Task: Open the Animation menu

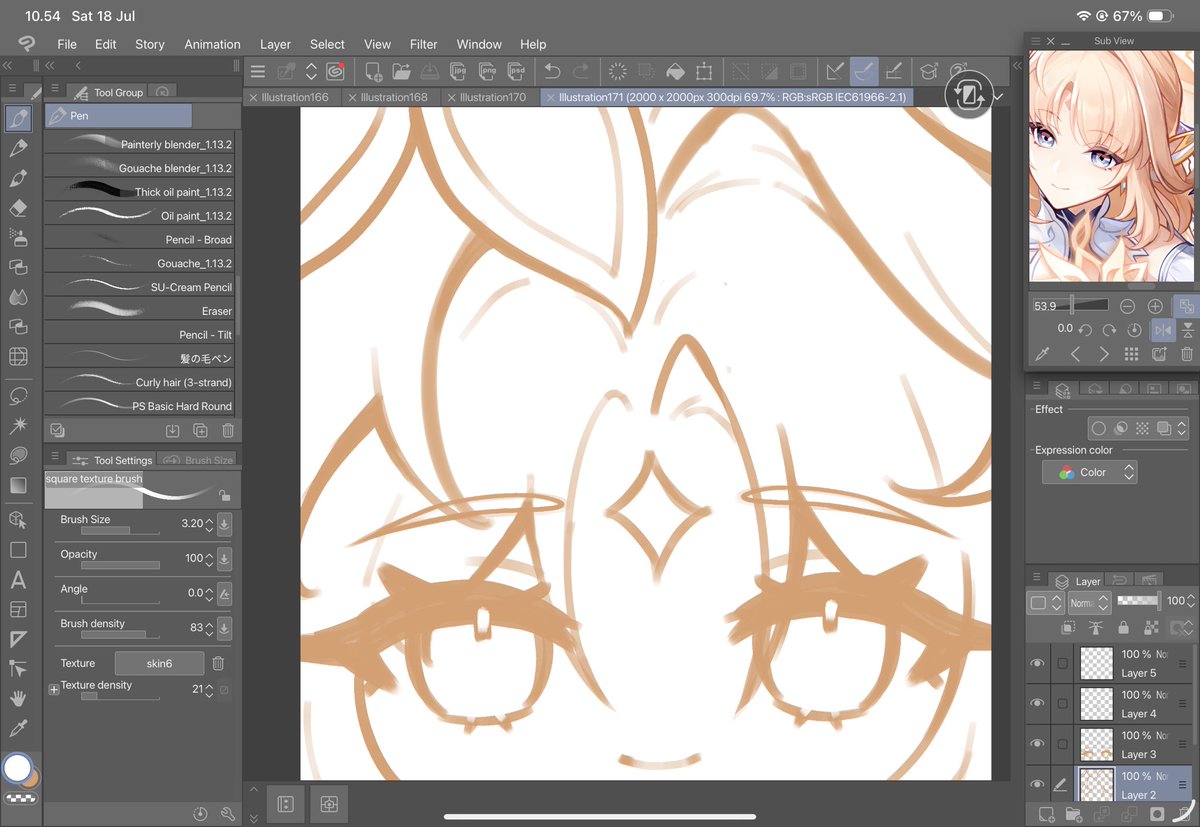Action: point(212,44)
